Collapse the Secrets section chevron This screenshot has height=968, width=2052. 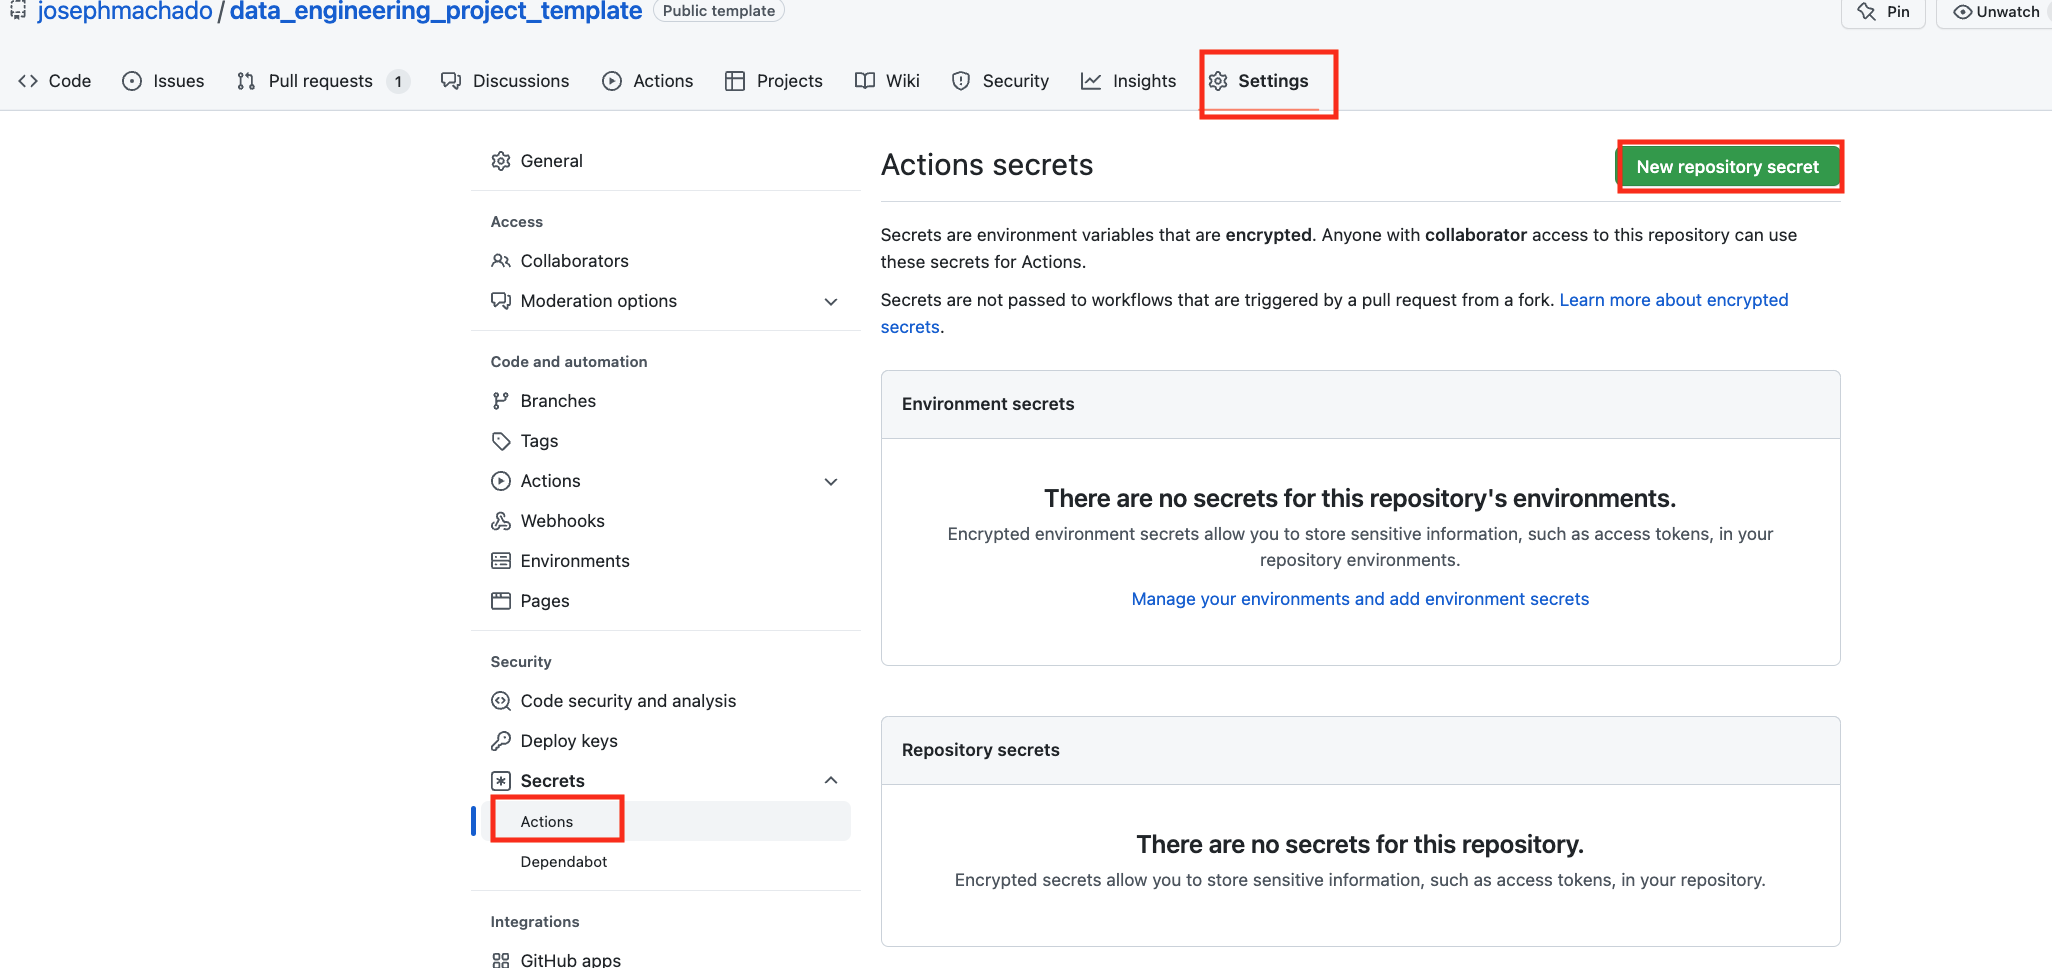(x=830, y=781)
